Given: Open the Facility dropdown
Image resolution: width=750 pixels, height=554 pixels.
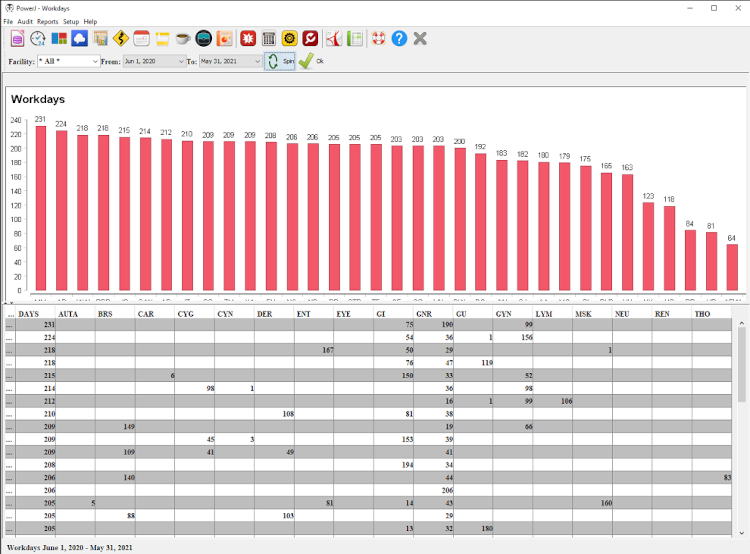Looking at the screenshot, I should (x=95, y=61).
